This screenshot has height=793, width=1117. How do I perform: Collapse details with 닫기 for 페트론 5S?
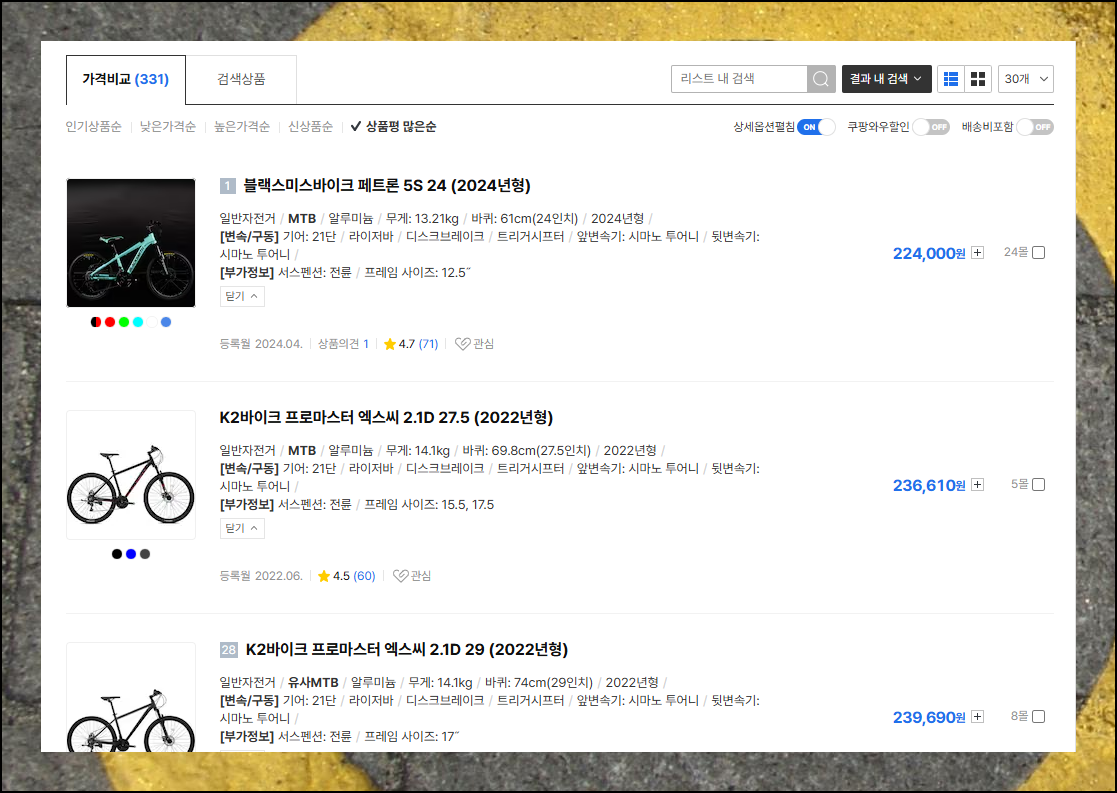click(x=242, y=296)
